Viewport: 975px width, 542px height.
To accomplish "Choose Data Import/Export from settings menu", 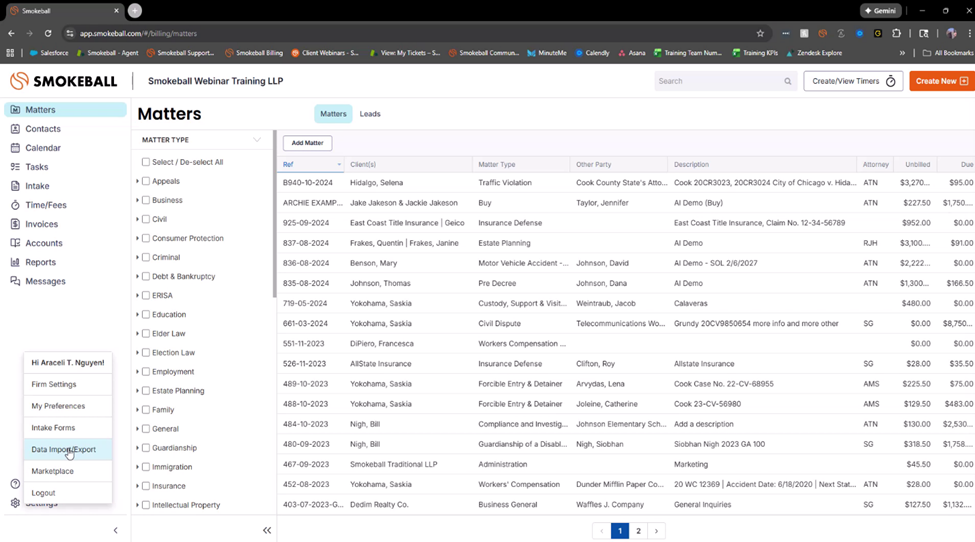I will pos(63,450).
